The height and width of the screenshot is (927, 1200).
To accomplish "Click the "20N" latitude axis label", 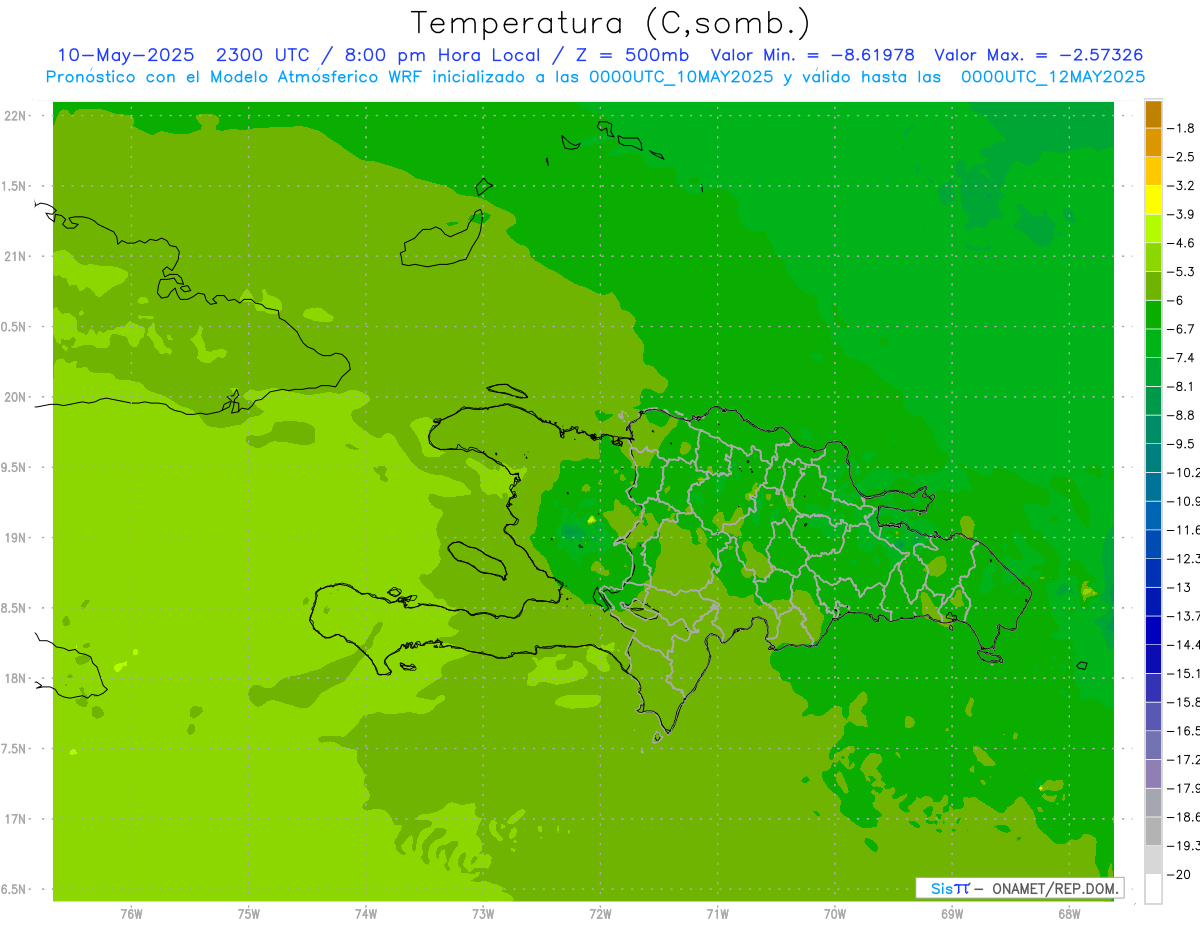I will pos(16,397).
